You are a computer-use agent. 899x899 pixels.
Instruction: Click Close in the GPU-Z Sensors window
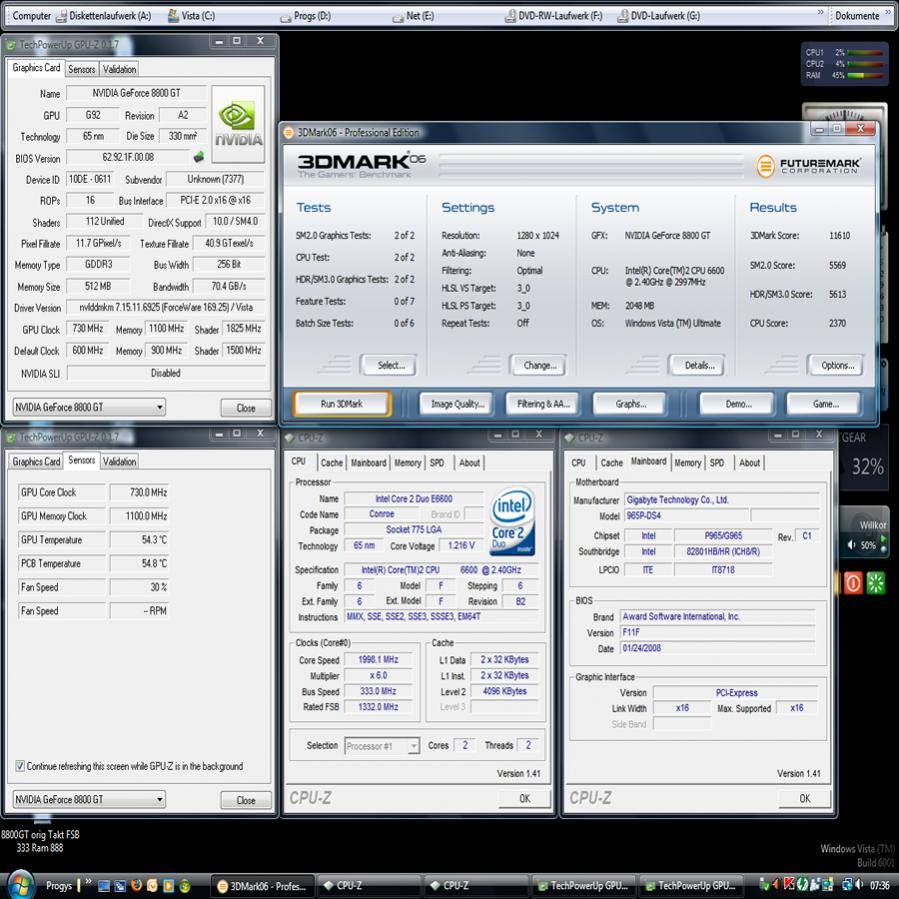(x=246, y=800)
